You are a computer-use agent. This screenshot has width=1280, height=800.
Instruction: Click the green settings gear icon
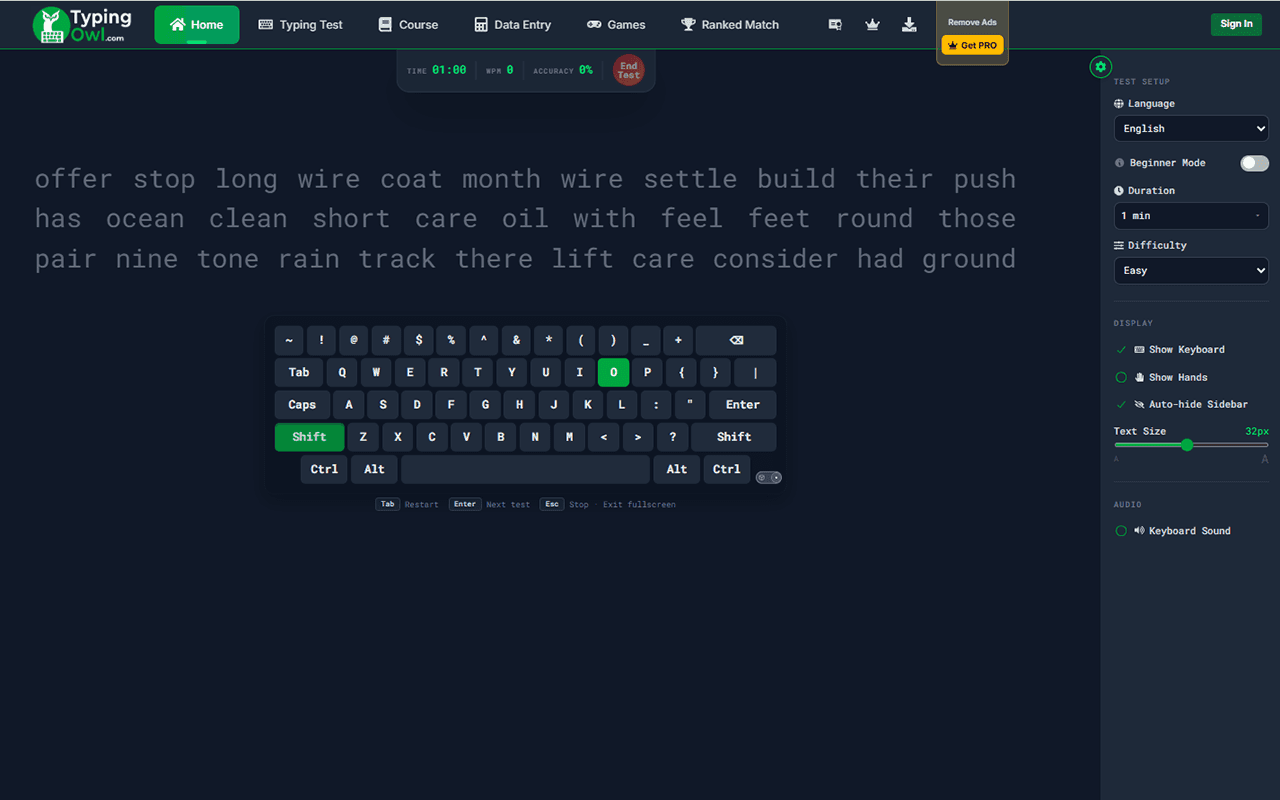[1101, 67]
